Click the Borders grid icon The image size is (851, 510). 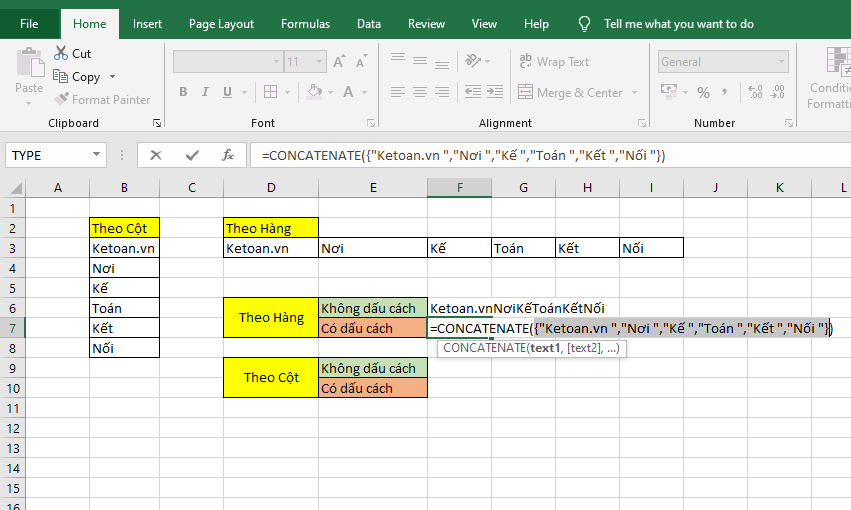(x=270, y=93)
